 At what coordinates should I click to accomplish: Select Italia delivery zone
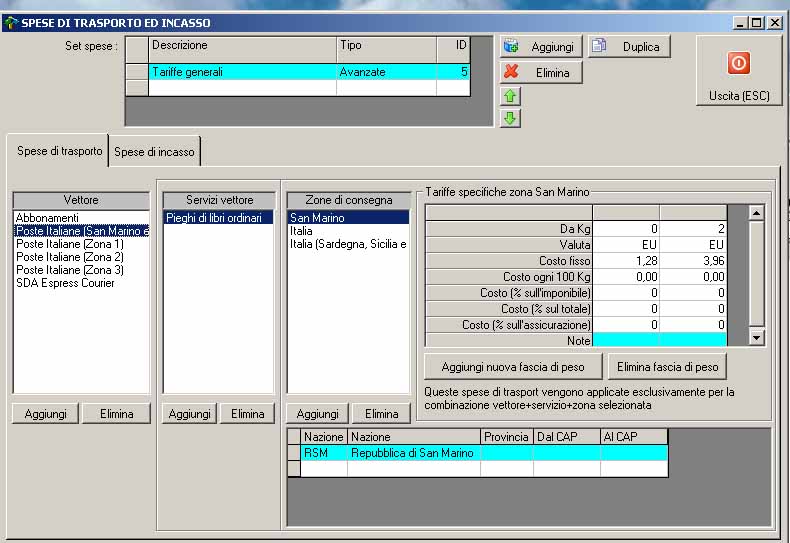348,231
